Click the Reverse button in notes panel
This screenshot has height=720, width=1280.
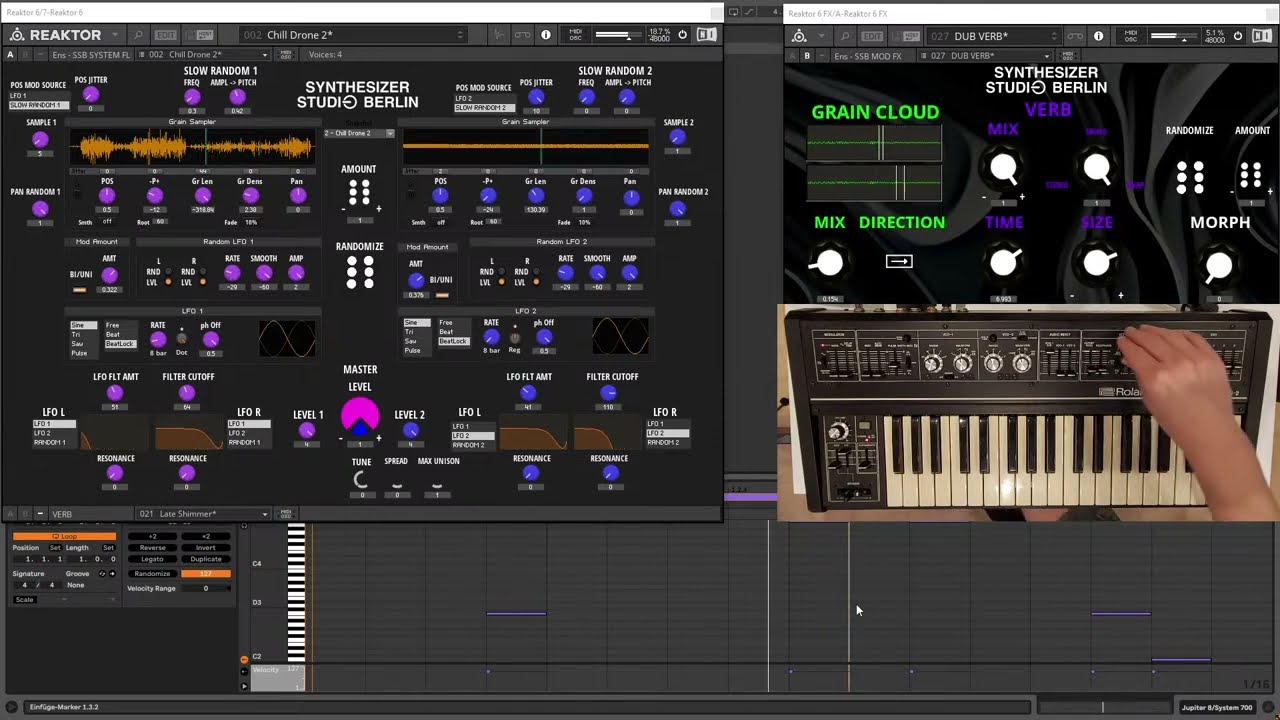pos(153,548)
